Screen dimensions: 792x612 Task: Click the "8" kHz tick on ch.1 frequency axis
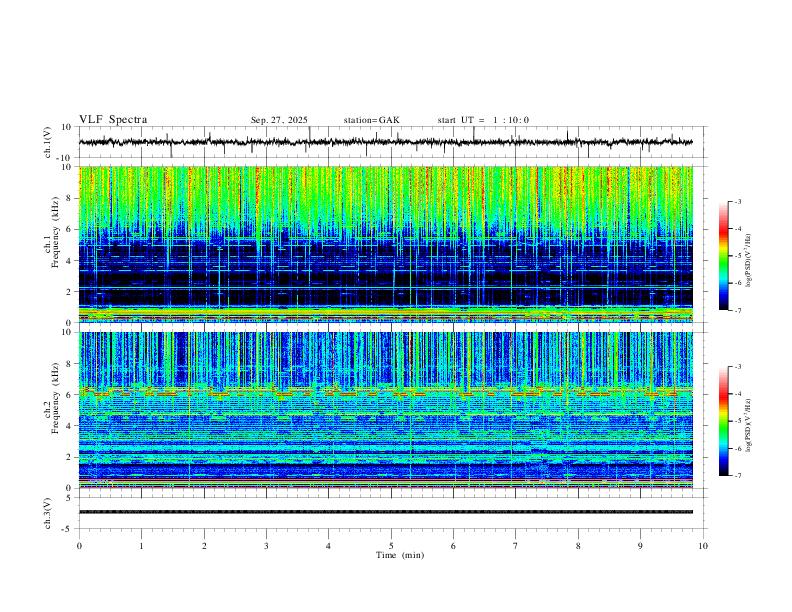[69, 198]
